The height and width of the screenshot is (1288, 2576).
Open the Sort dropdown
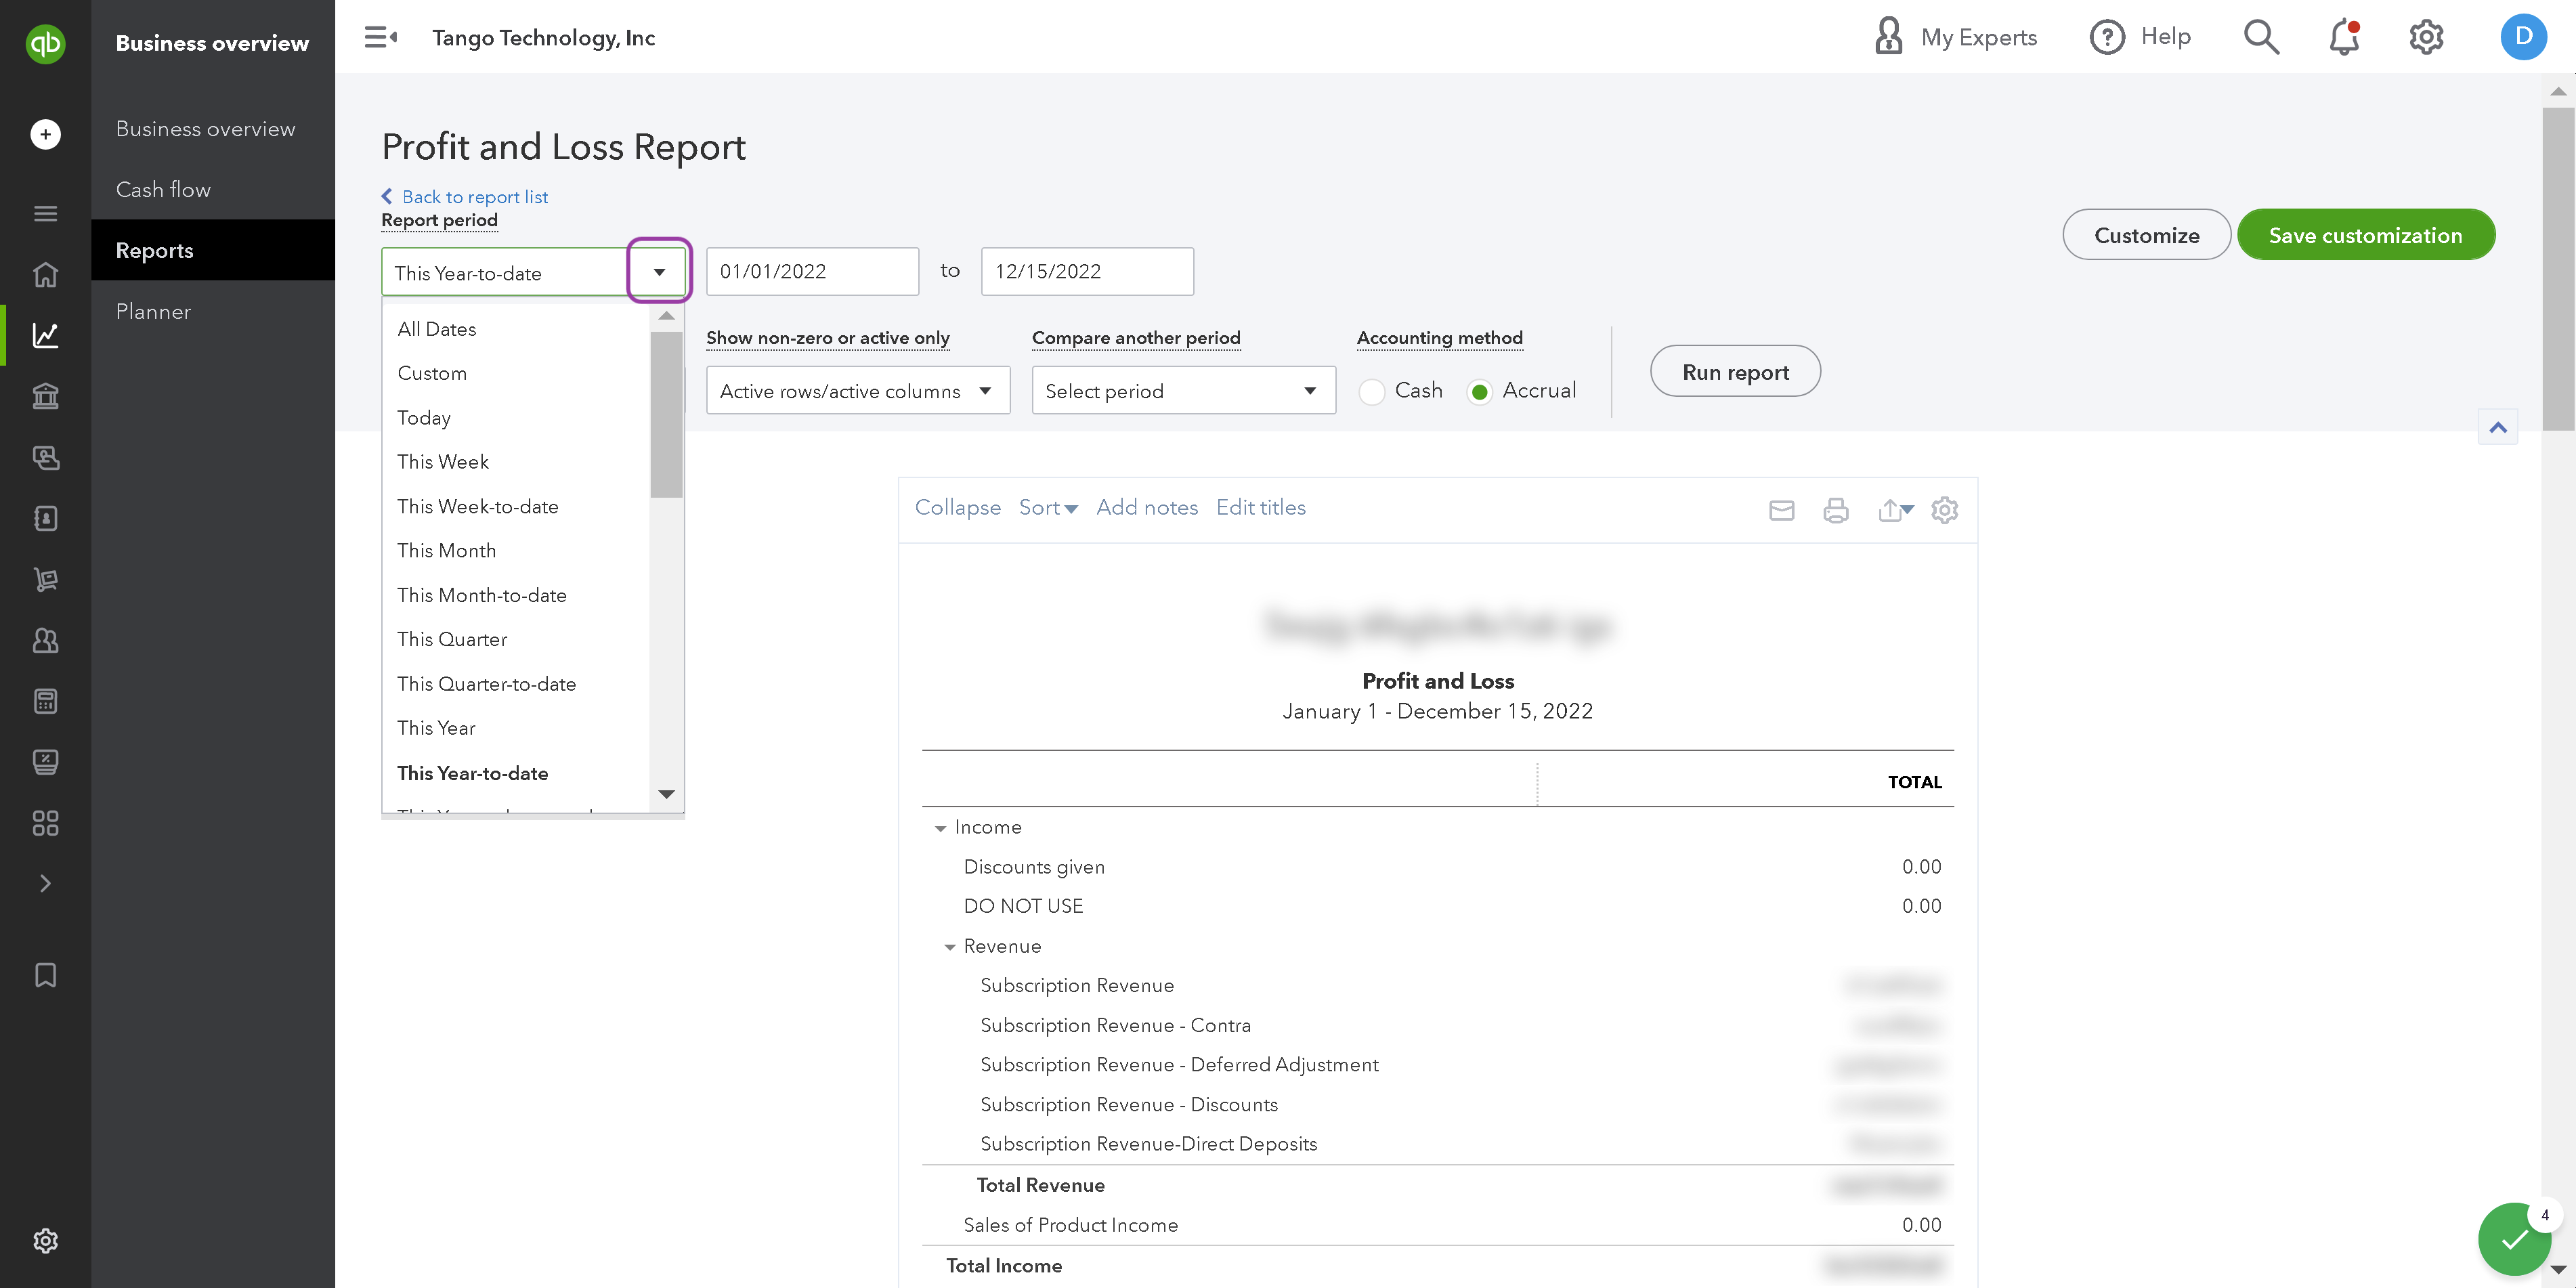tap(1047, 507)
